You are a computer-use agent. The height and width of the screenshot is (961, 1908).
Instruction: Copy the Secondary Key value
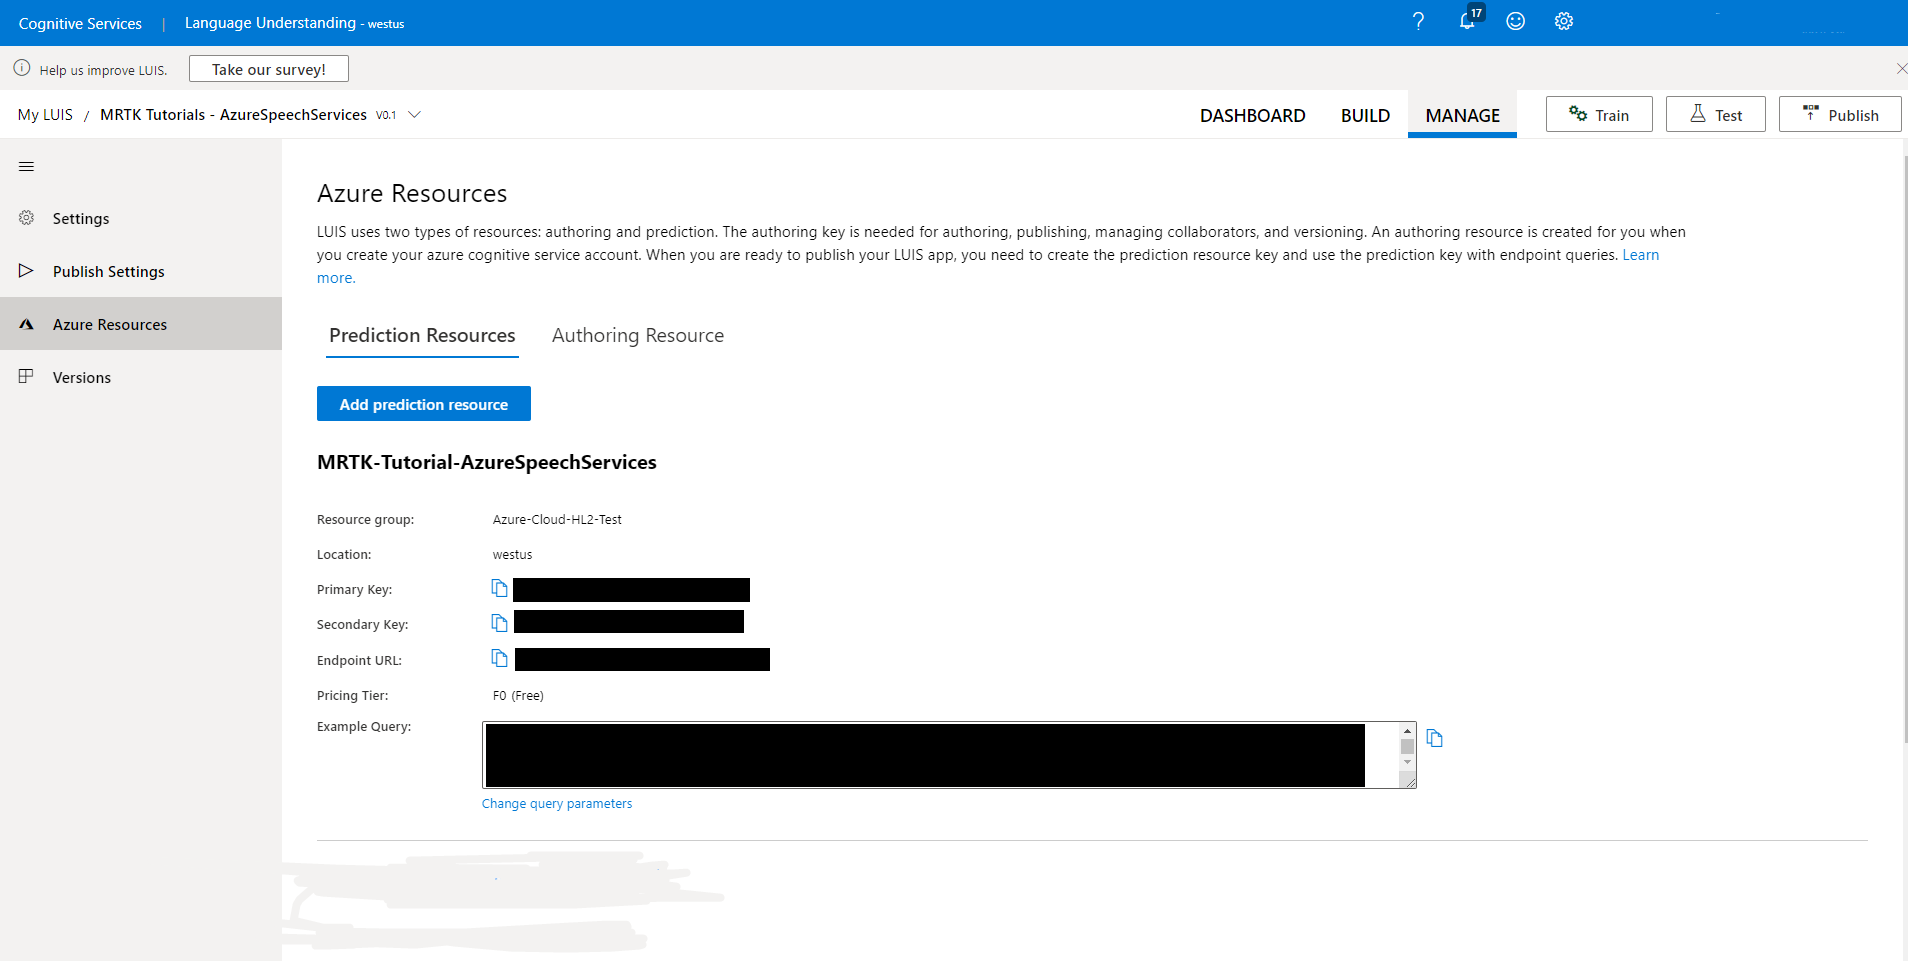(499, 623)
